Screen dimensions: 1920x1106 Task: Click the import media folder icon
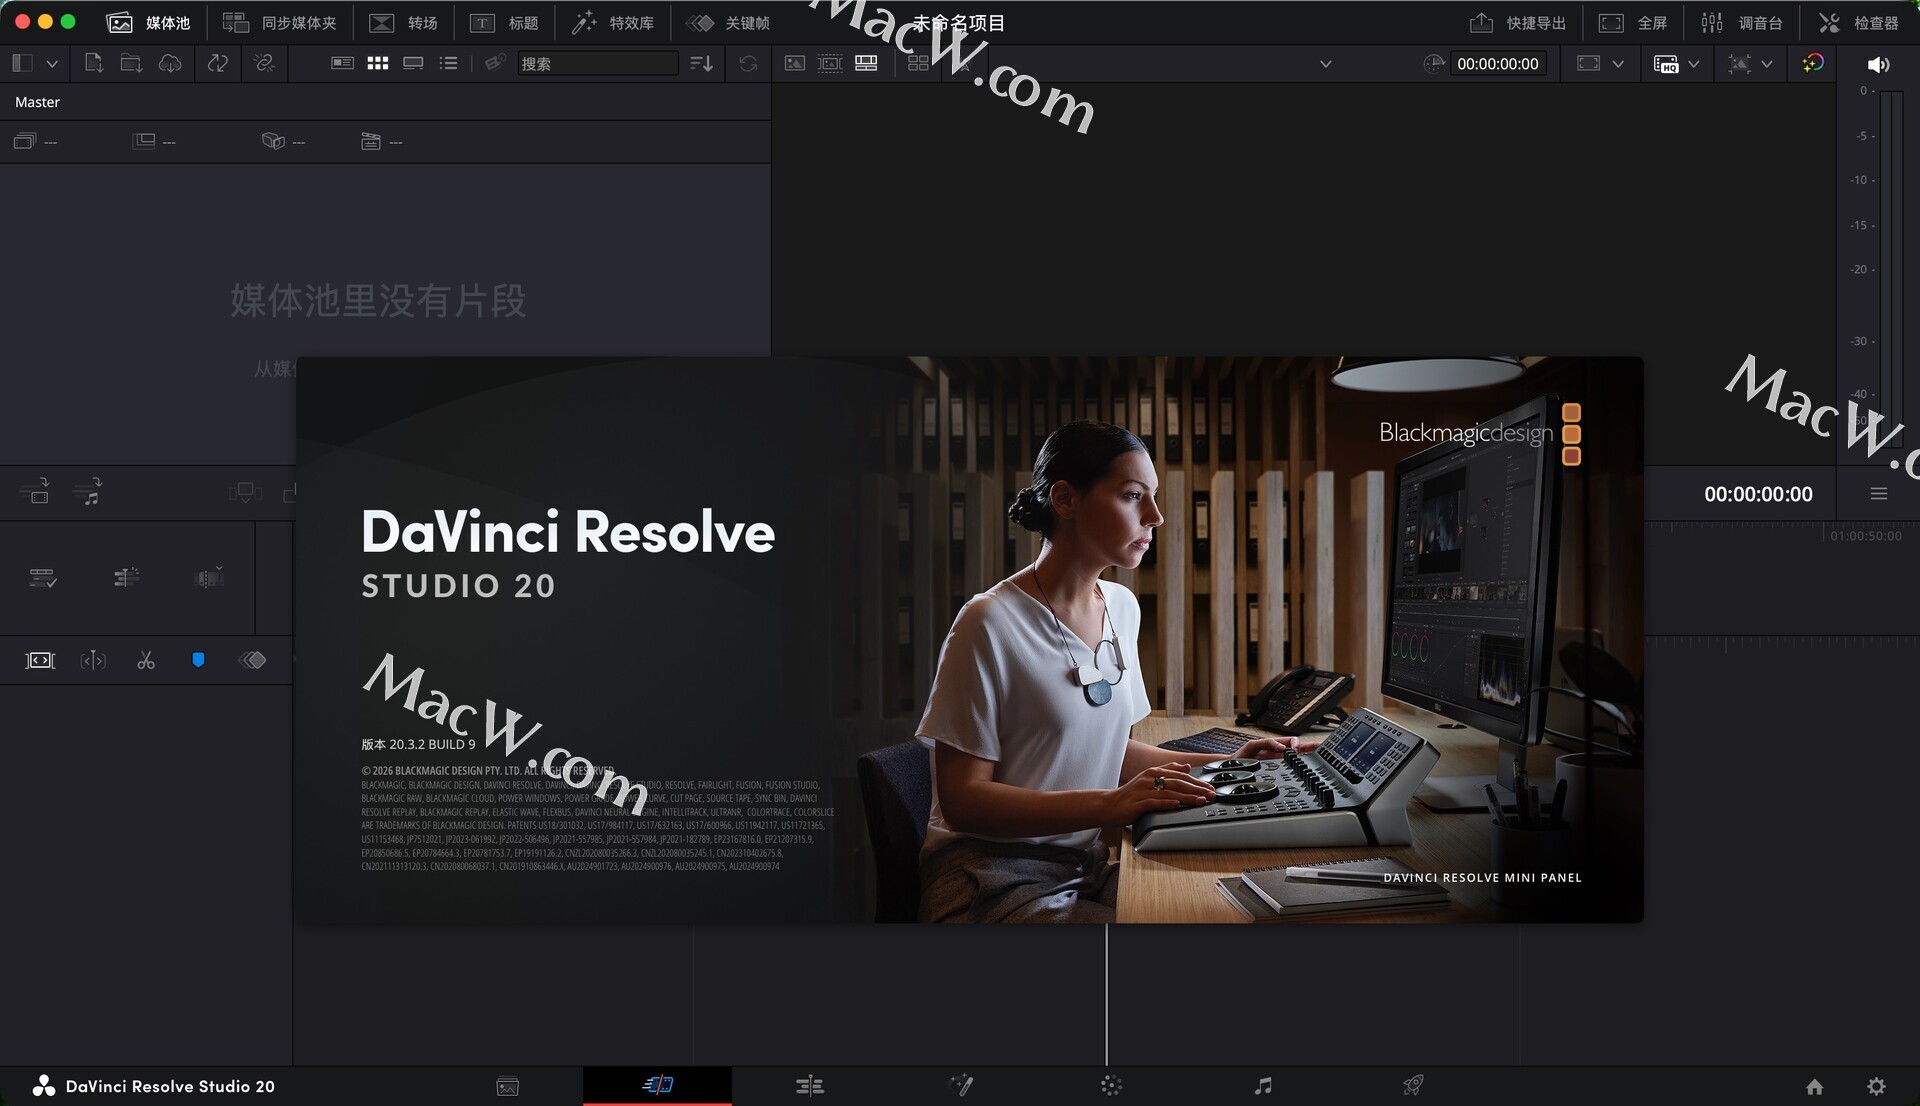coord(131,63)
